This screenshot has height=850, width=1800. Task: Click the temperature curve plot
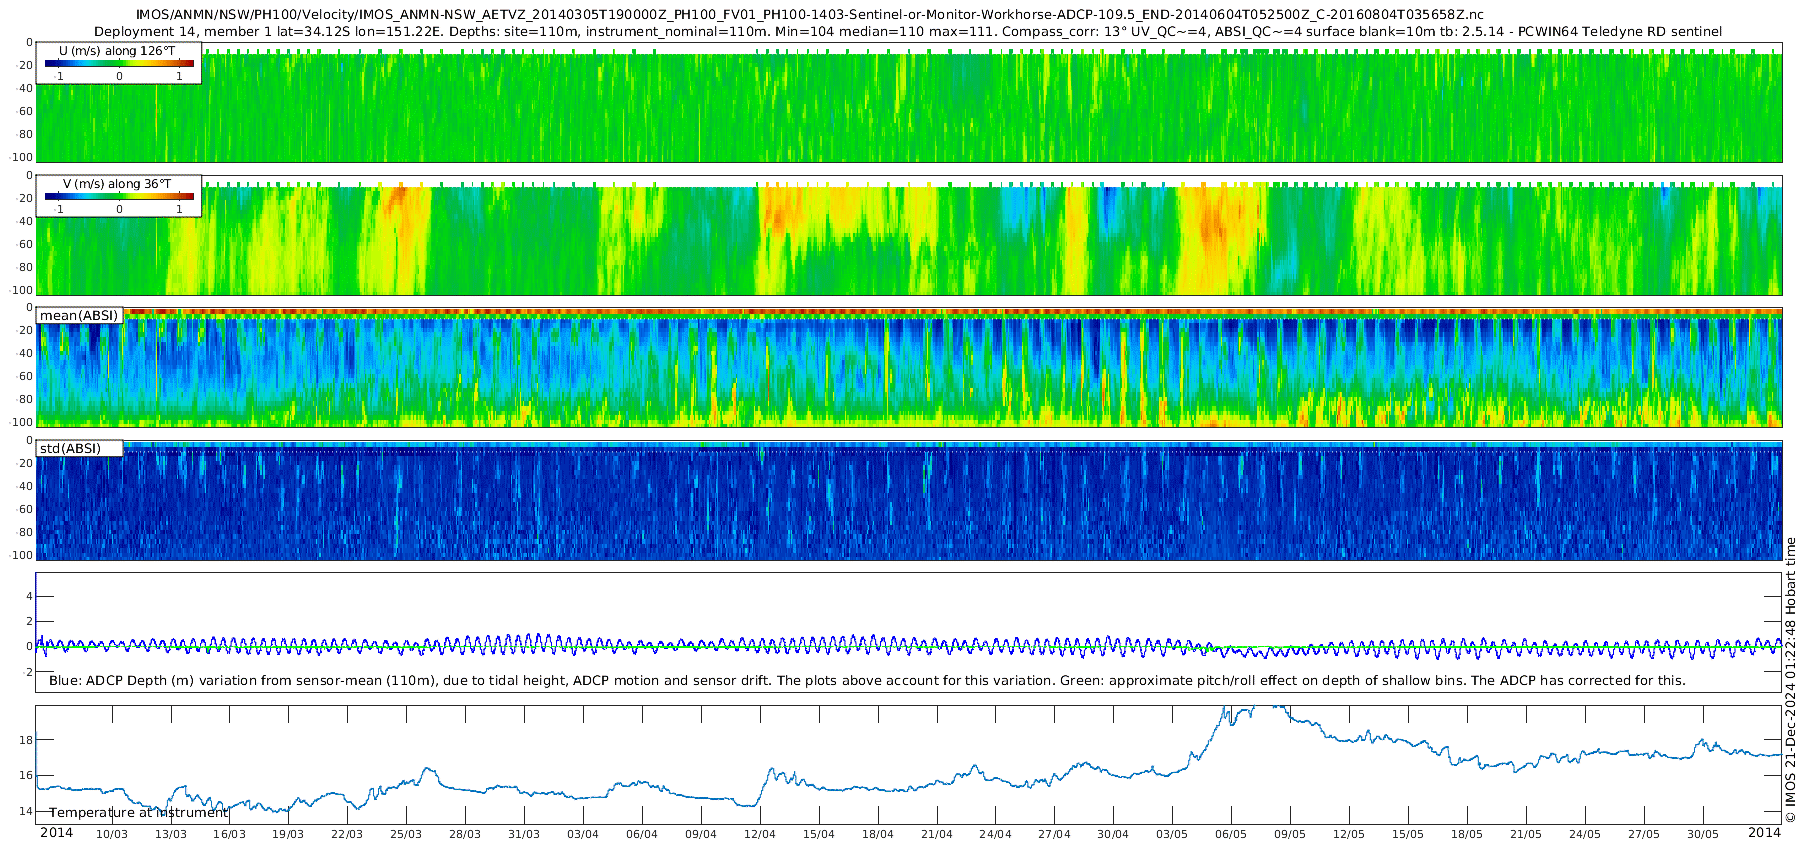(x=909, y=765)
